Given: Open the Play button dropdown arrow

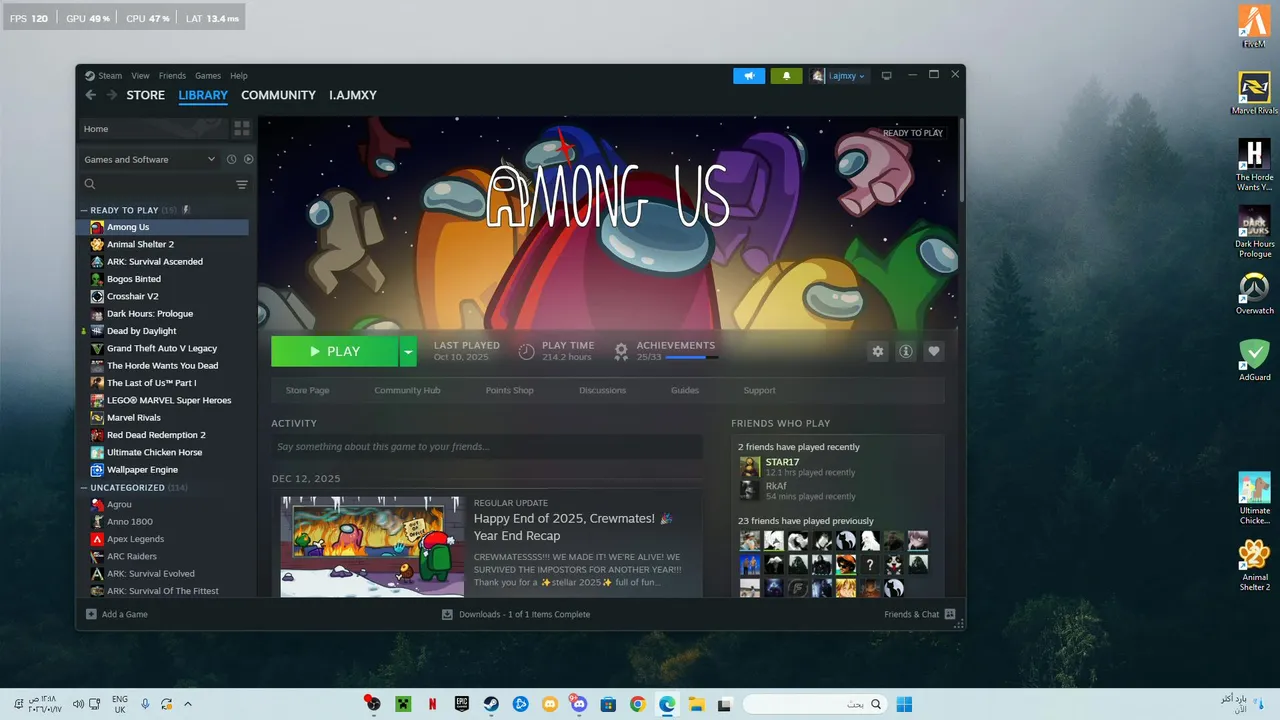Looking at the screenshot, I should [407, 351].
